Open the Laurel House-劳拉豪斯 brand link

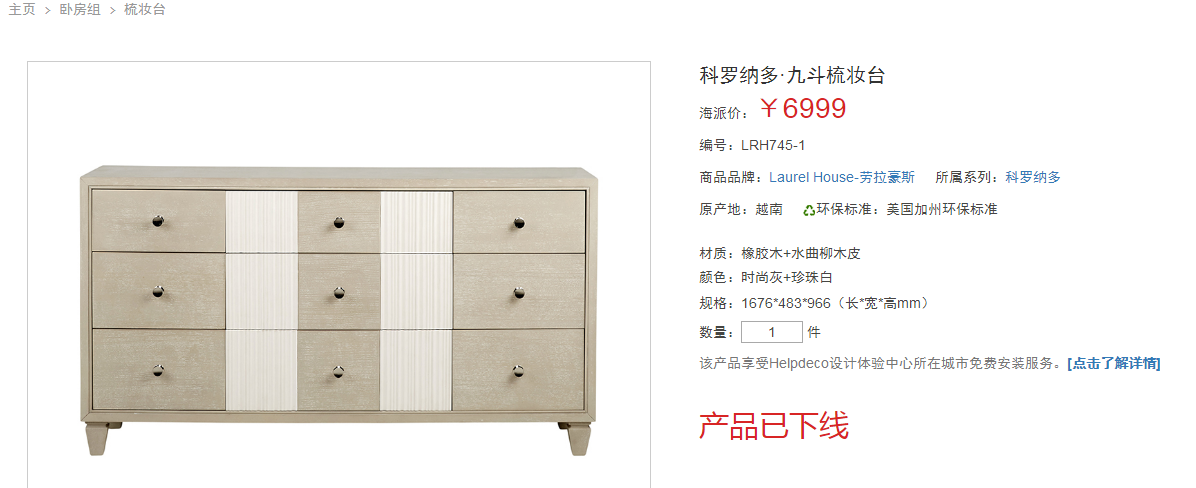(841, 177)
